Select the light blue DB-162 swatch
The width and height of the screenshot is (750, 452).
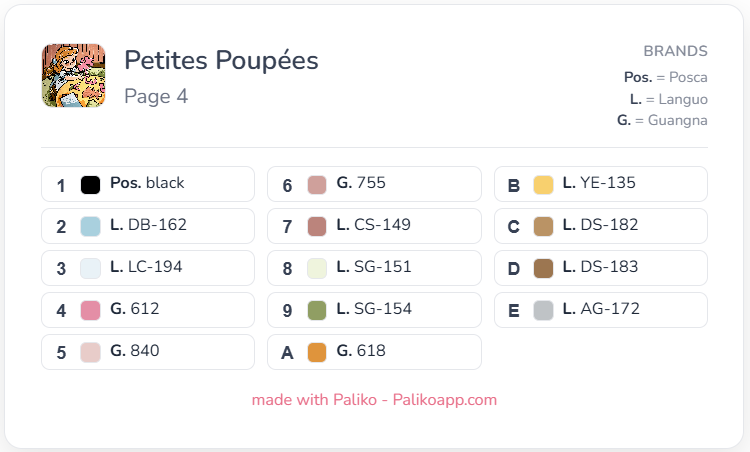[x=90, y=226]
